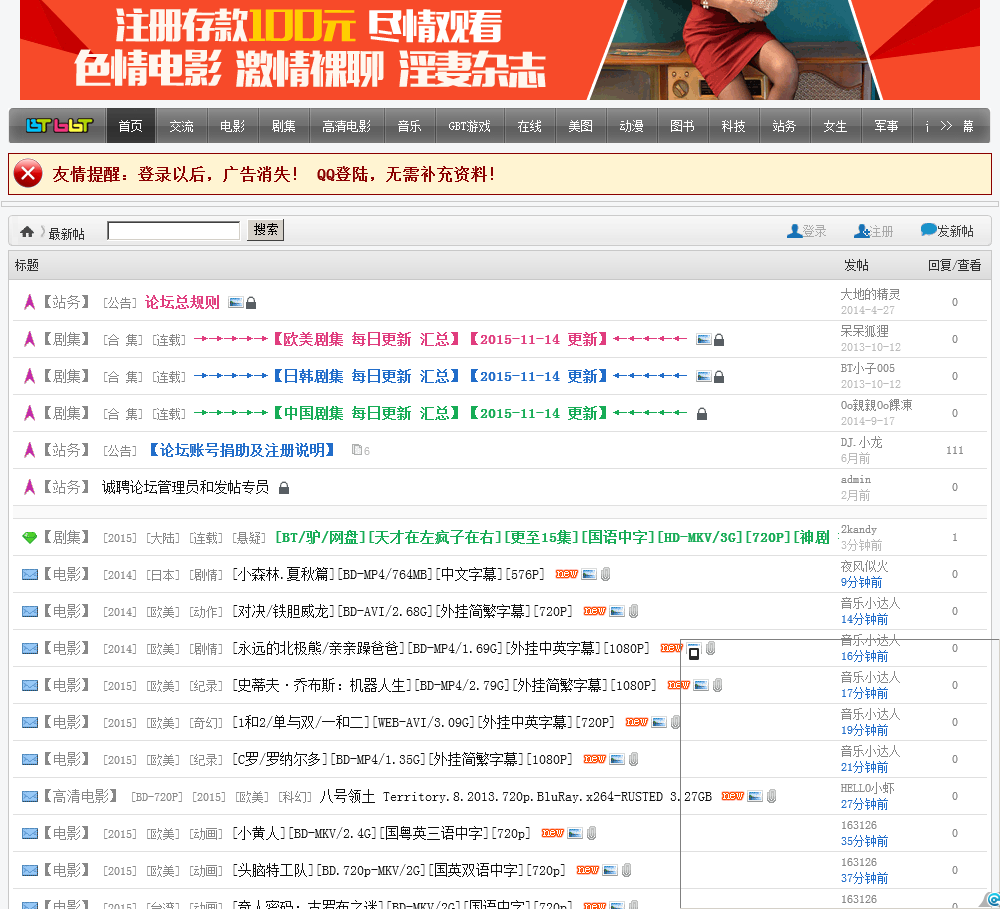Click author name 夜风似火

tap(864, 566)
